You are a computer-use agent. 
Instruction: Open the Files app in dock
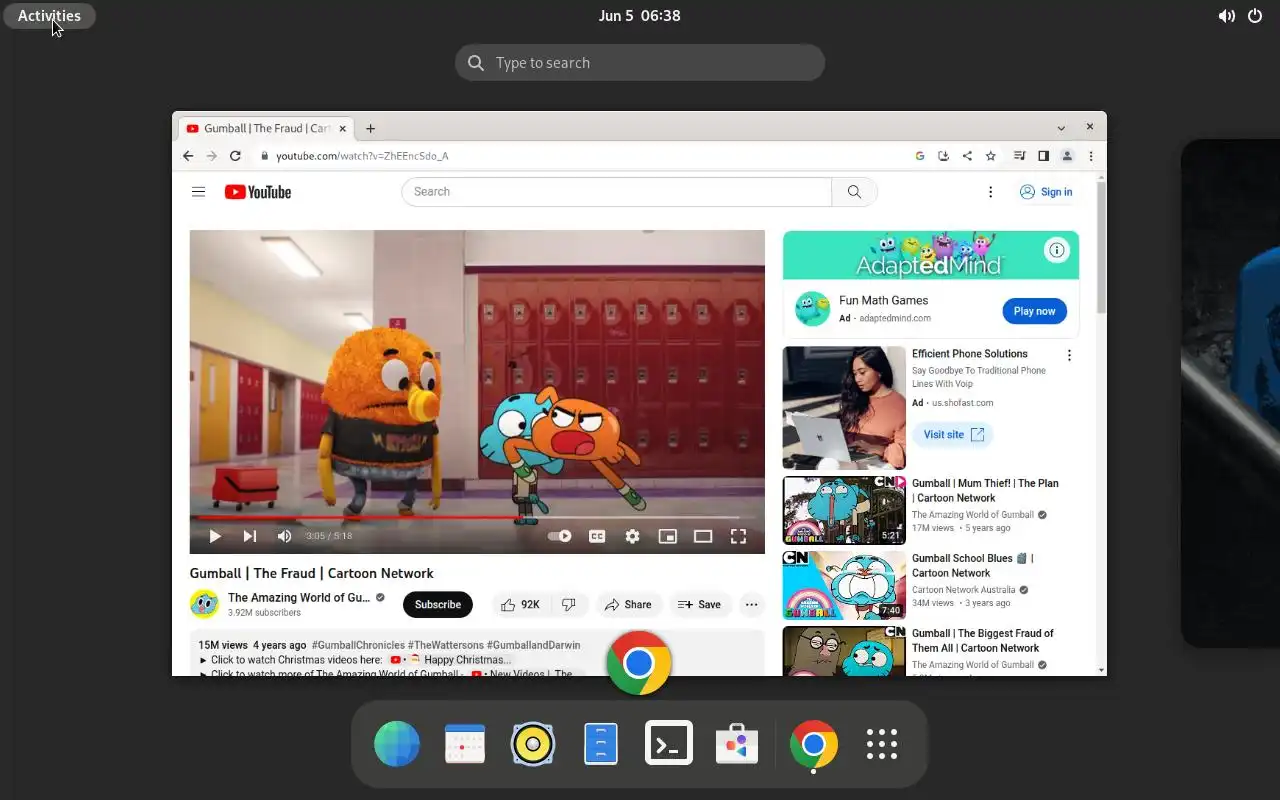coord(601,744)
